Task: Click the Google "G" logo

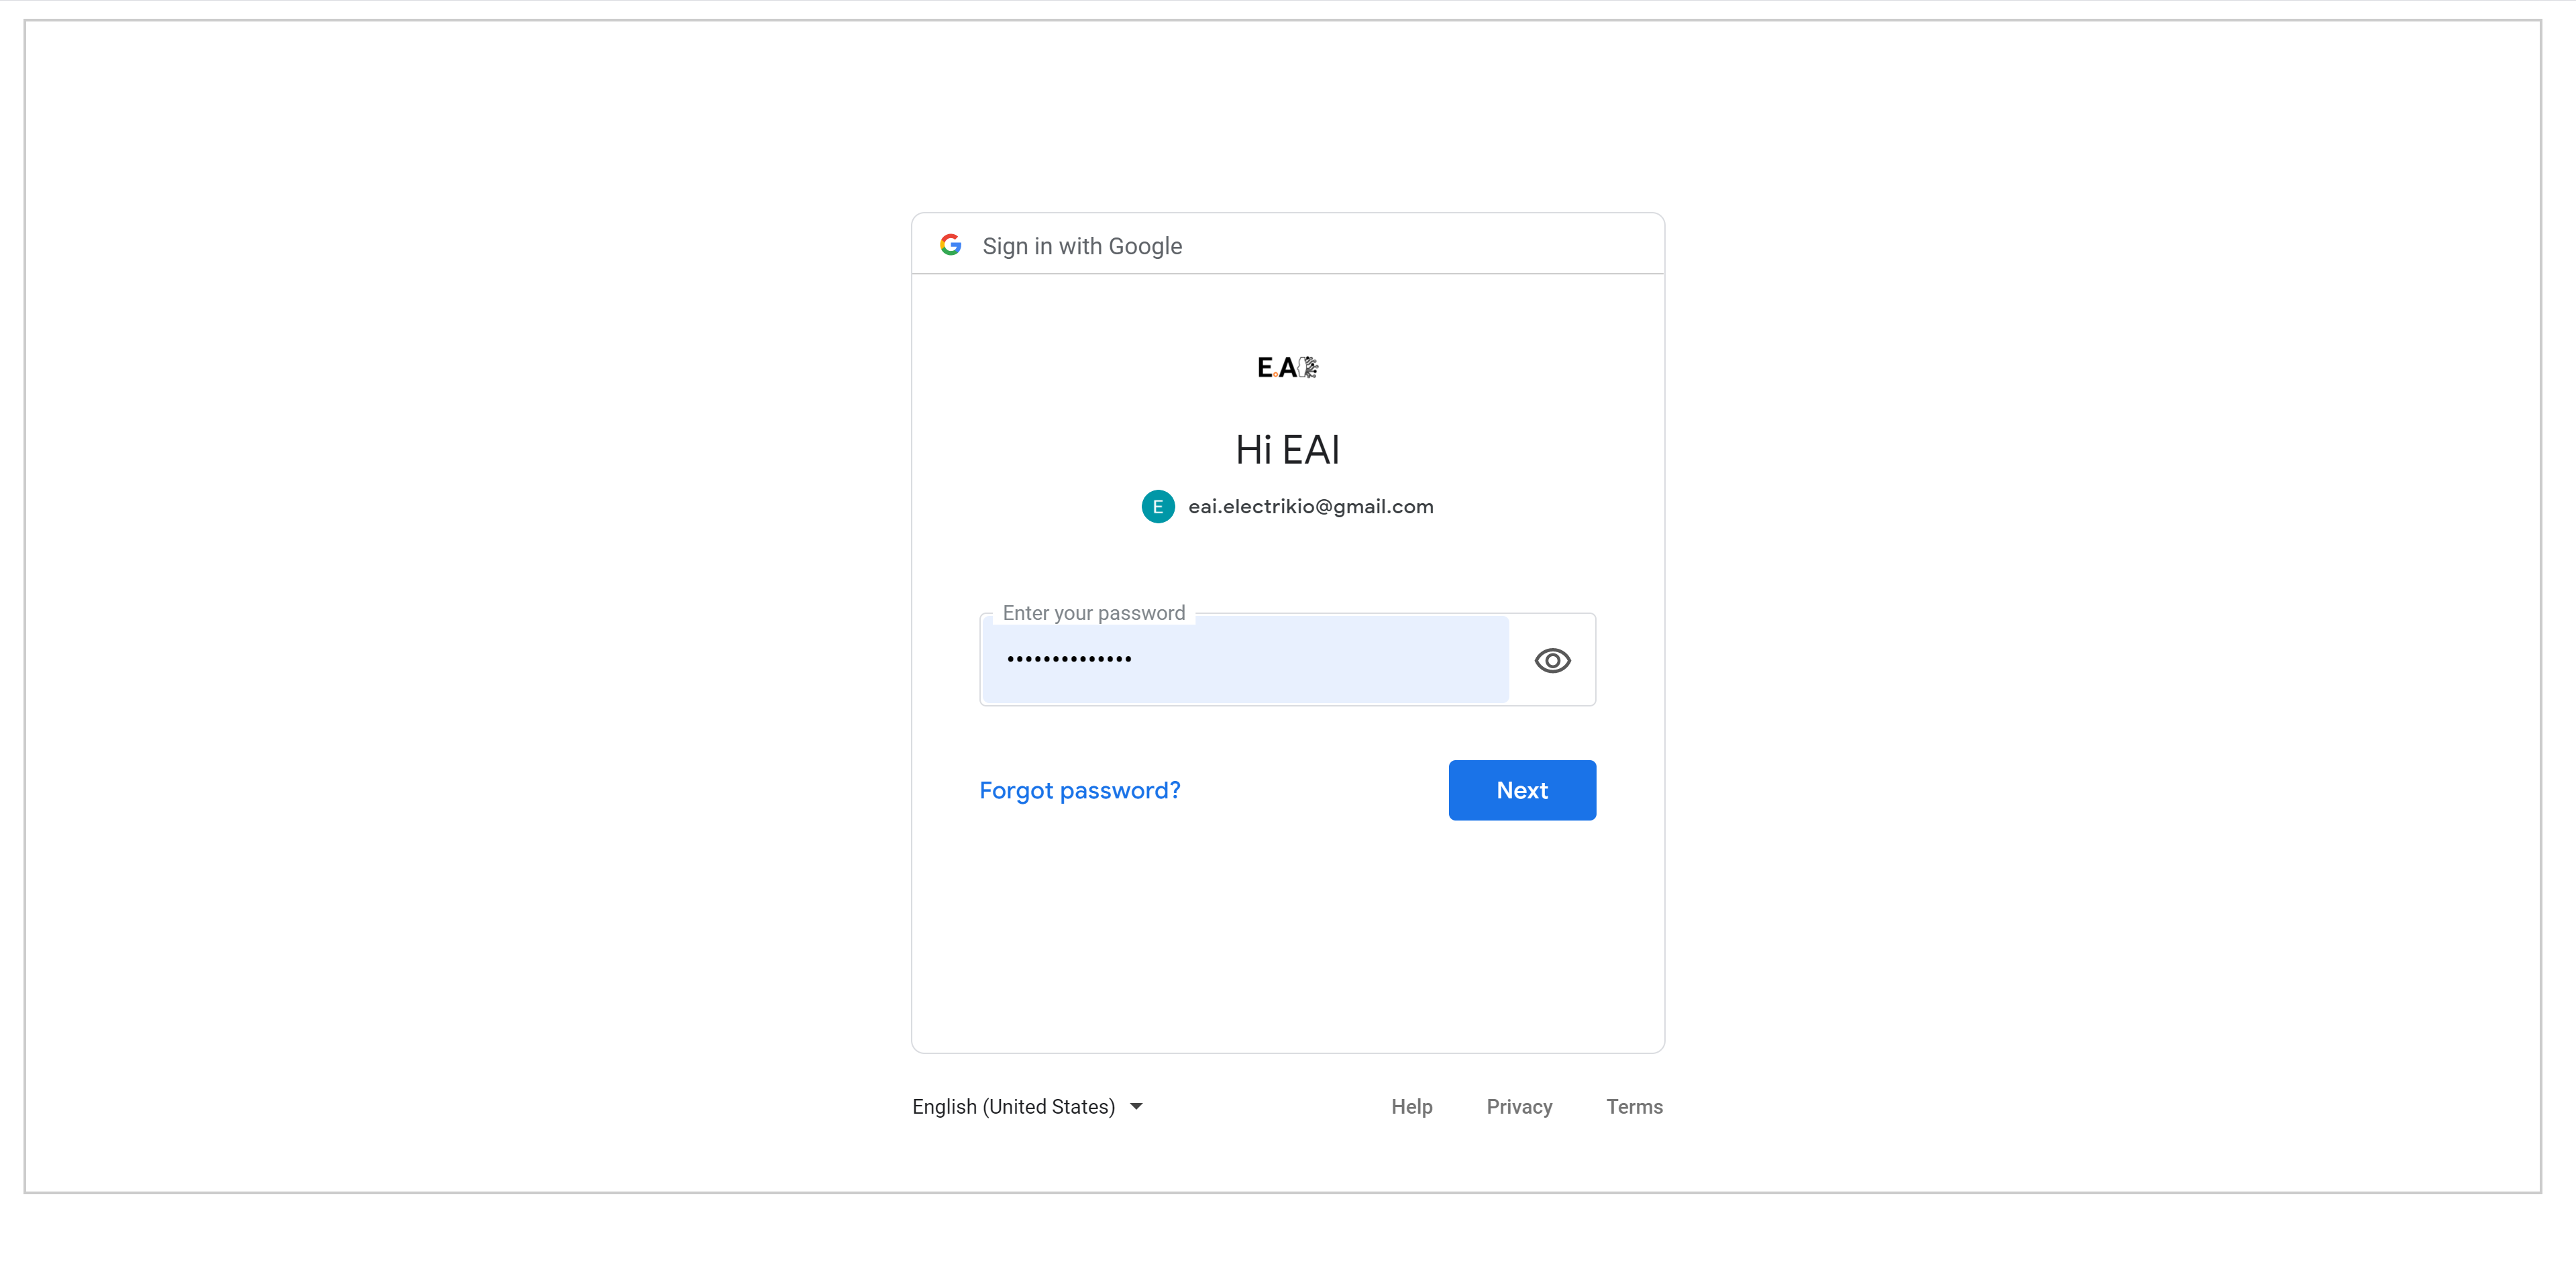Action: point(950,245)
